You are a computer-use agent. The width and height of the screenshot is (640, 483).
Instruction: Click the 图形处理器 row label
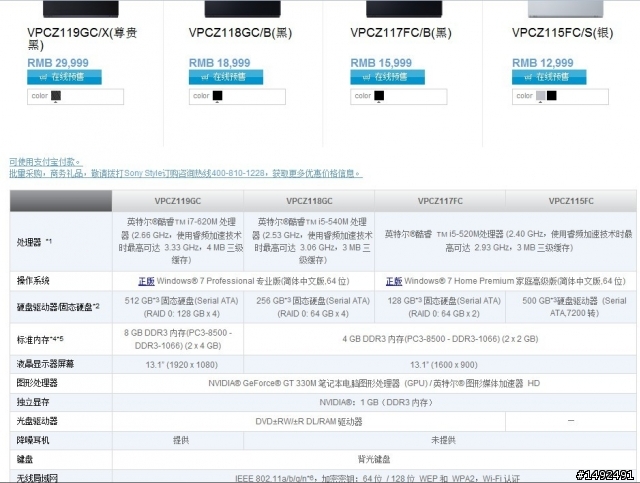point(37,383)
